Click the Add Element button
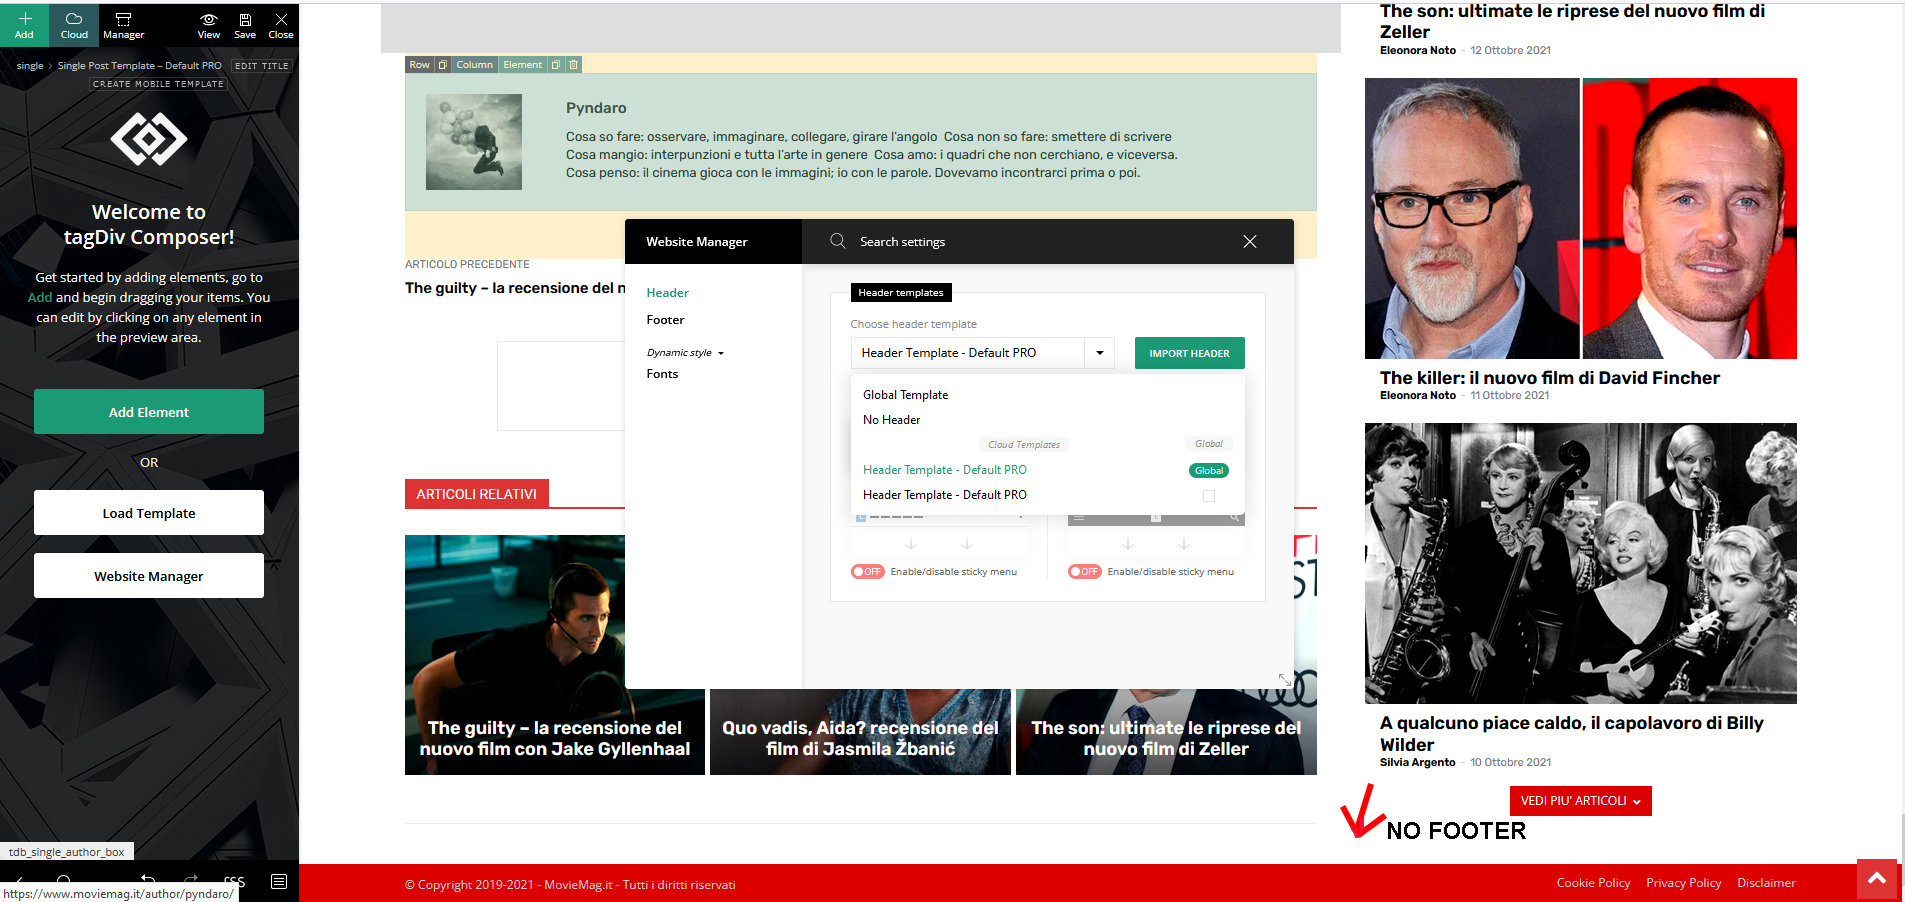 [x=149, y=412]
